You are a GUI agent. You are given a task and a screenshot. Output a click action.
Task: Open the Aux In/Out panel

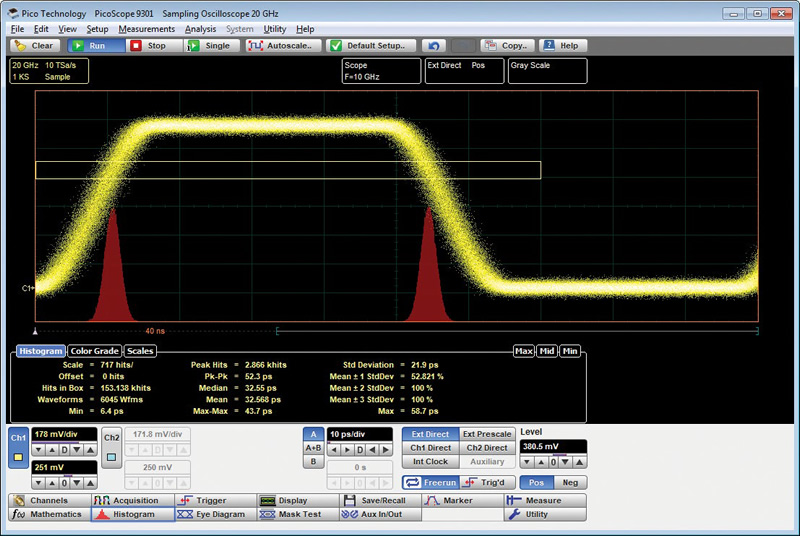click(x=381, y=514)
